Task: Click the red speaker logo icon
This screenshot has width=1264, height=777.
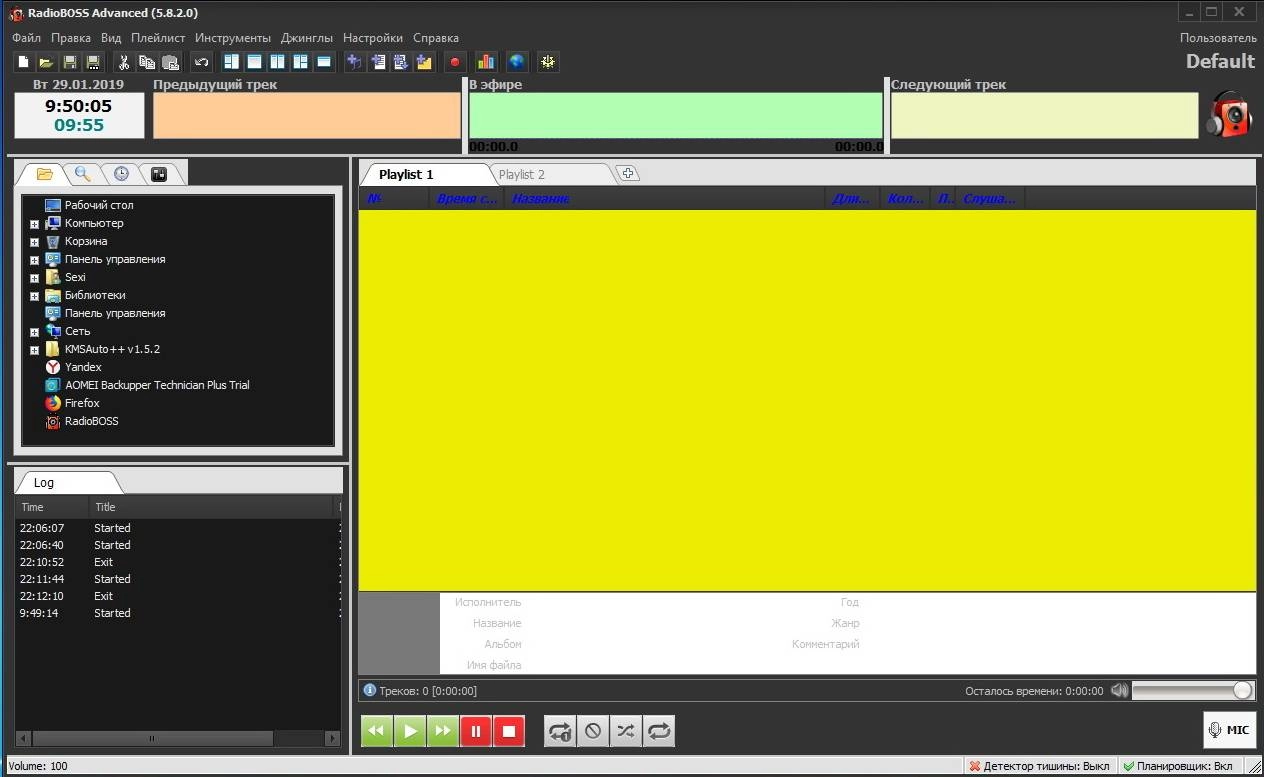Action: coord(1229,114)
